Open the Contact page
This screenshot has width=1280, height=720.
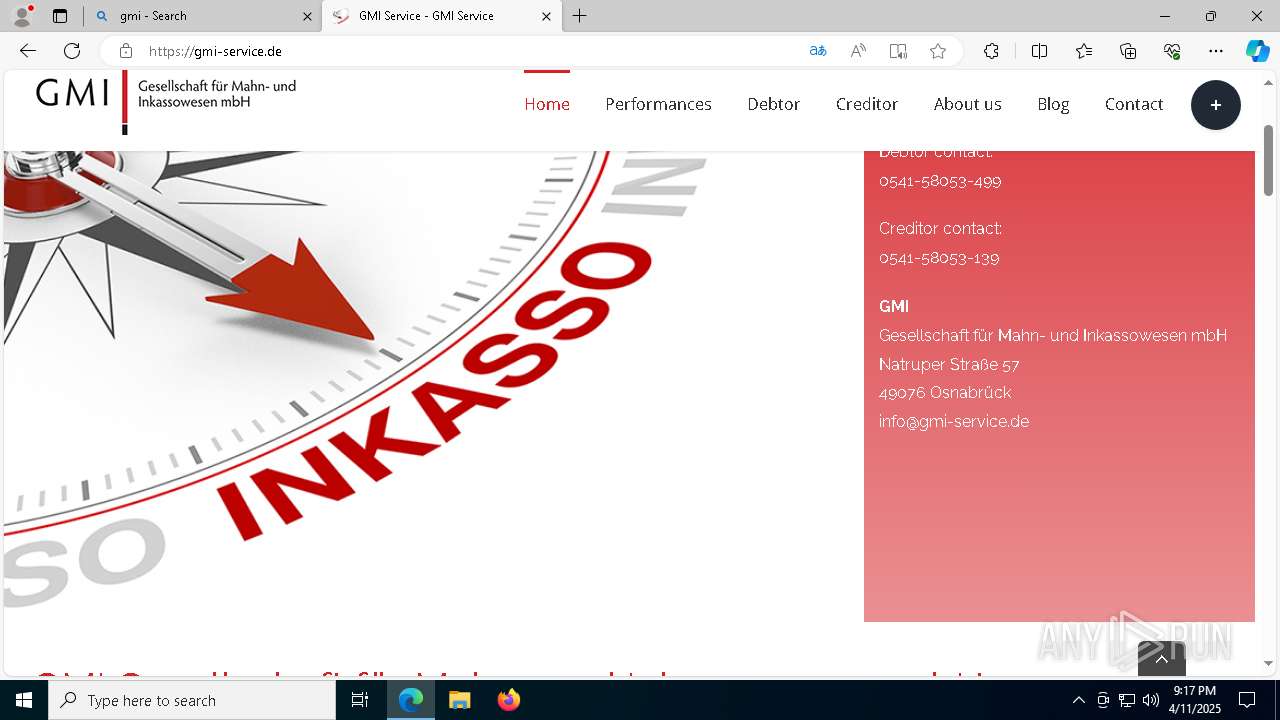tap(1134, 104)
